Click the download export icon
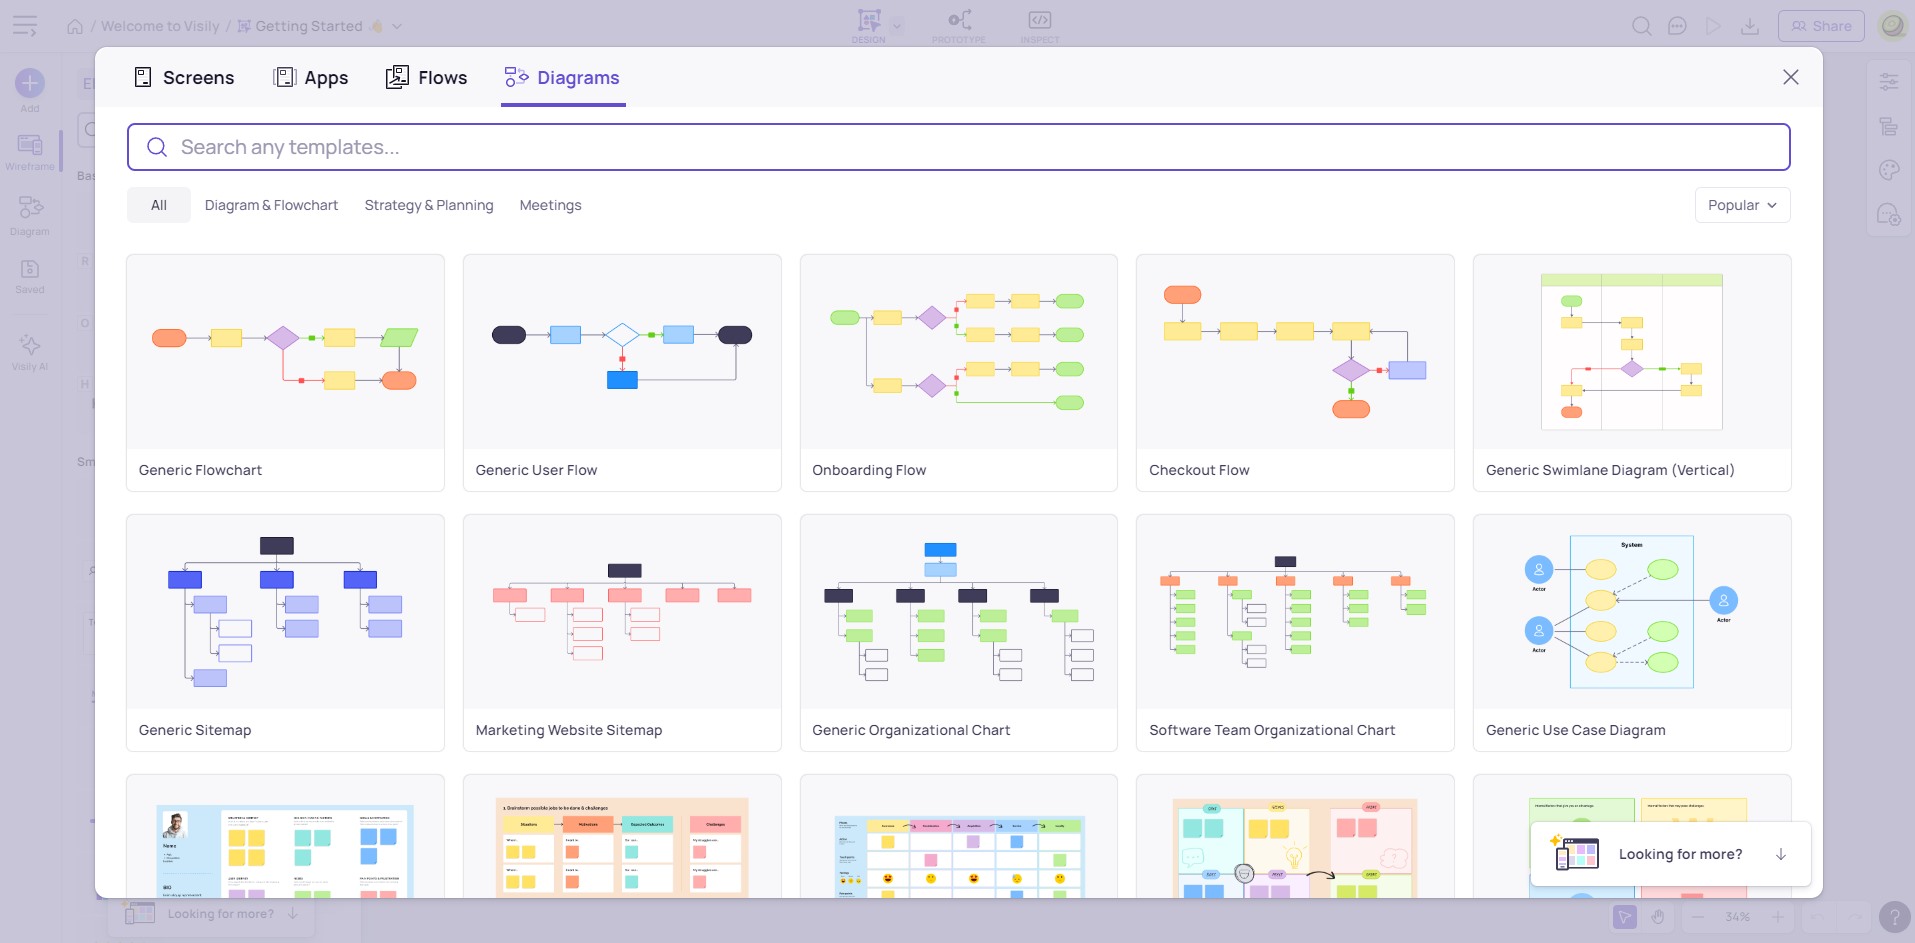1915x943 pixels. (x=1750, y=26)
